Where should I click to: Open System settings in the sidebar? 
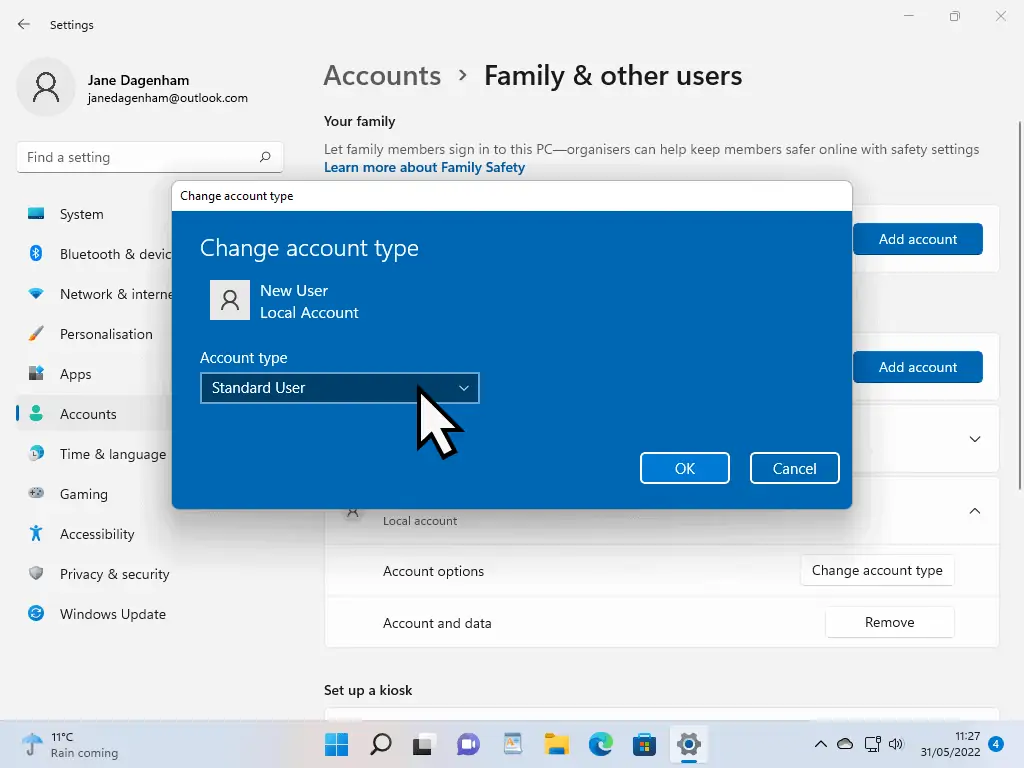(80, 213)
